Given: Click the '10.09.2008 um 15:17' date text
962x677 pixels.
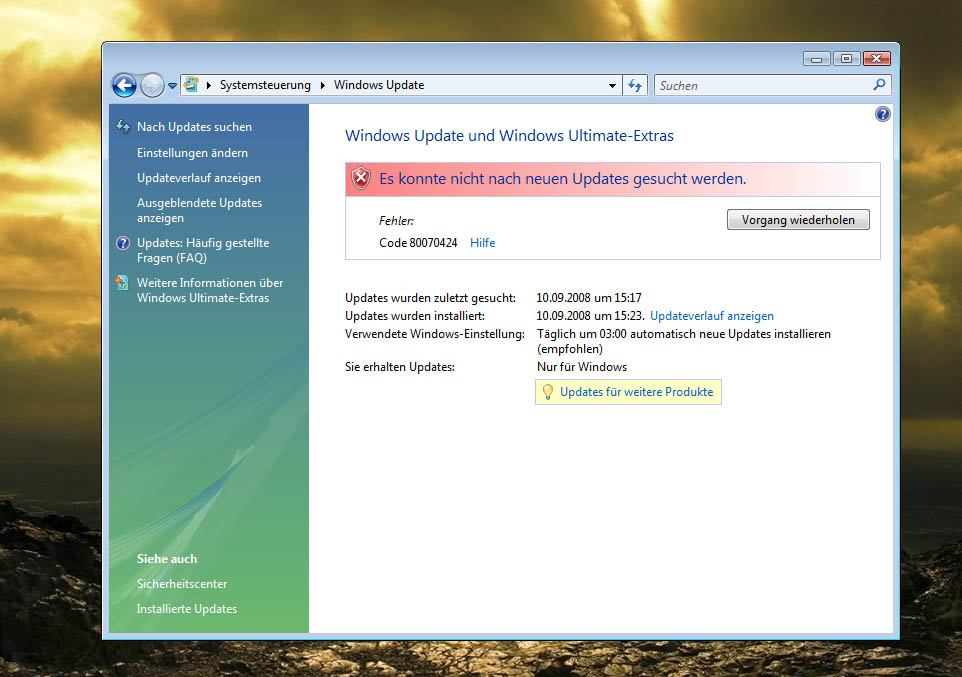Looking at the screenshot, I should (x=589, y=298).
